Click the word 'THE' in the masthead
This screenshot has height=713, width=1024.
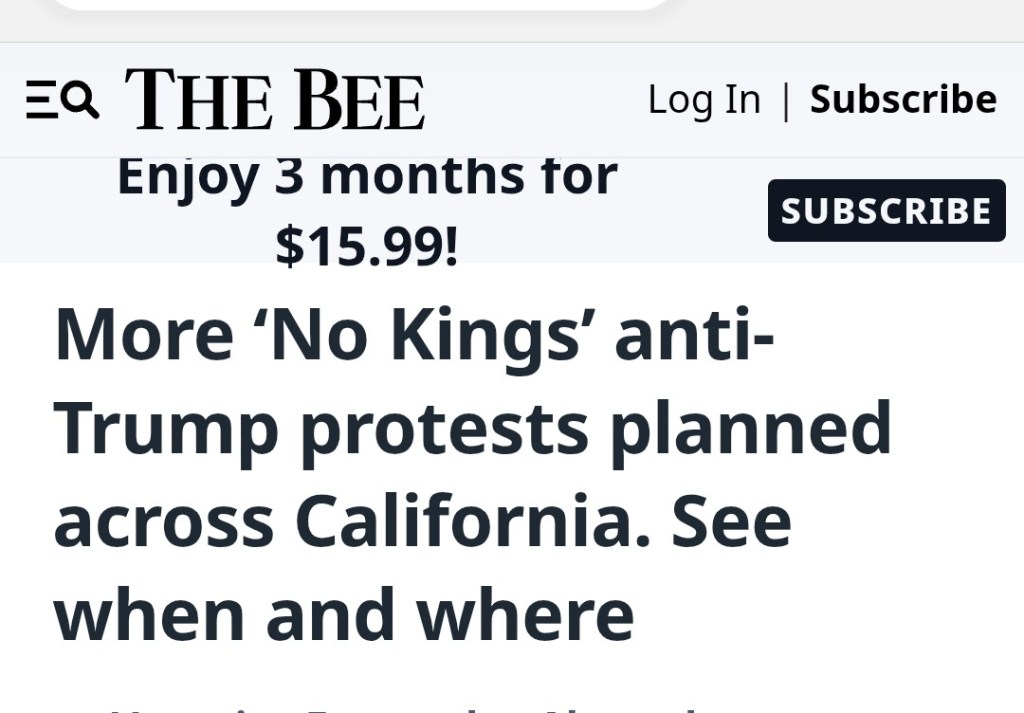coord(198,100)
